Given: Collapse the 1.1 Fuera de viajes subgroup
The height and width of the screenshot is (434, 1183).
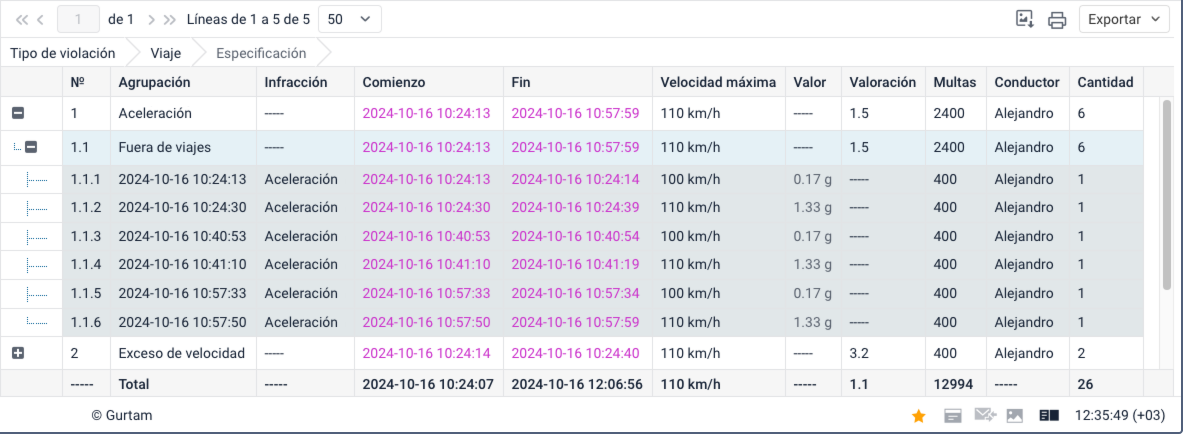Looking at the screenshot, I should [31, 148].
